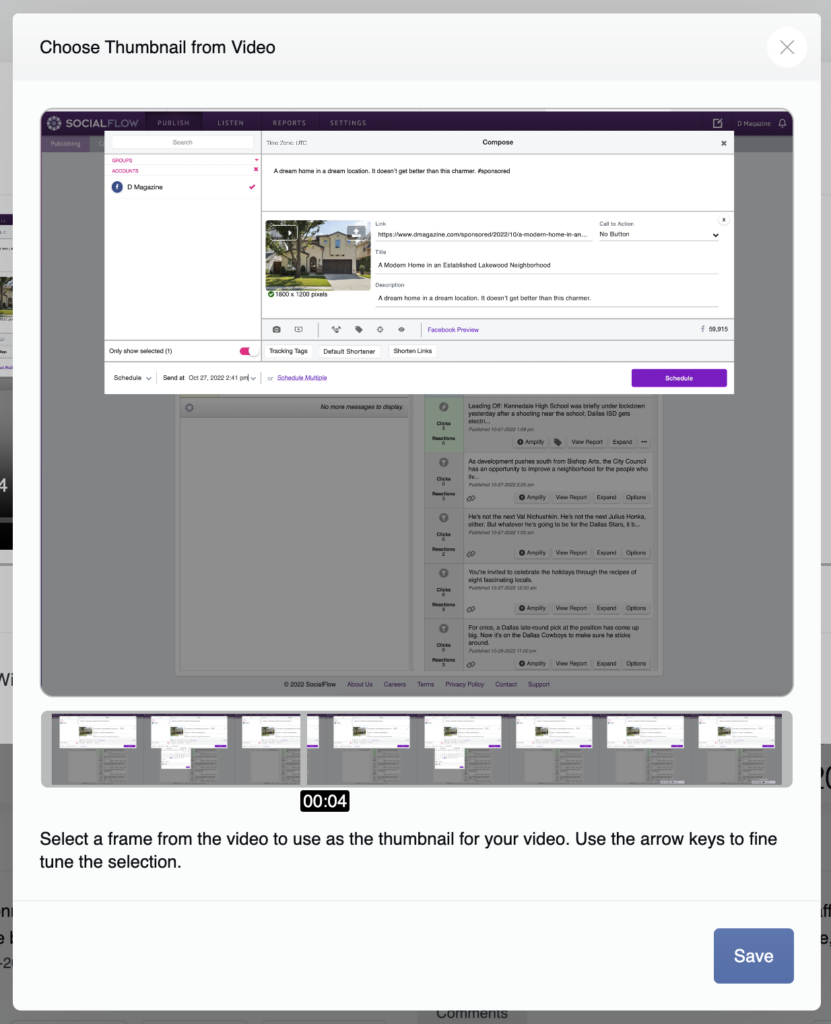This screenshot has width=831, height=1024.
Task: Click the Link URL field in preview
Action: pyautogui.click(x=483, y=234)
